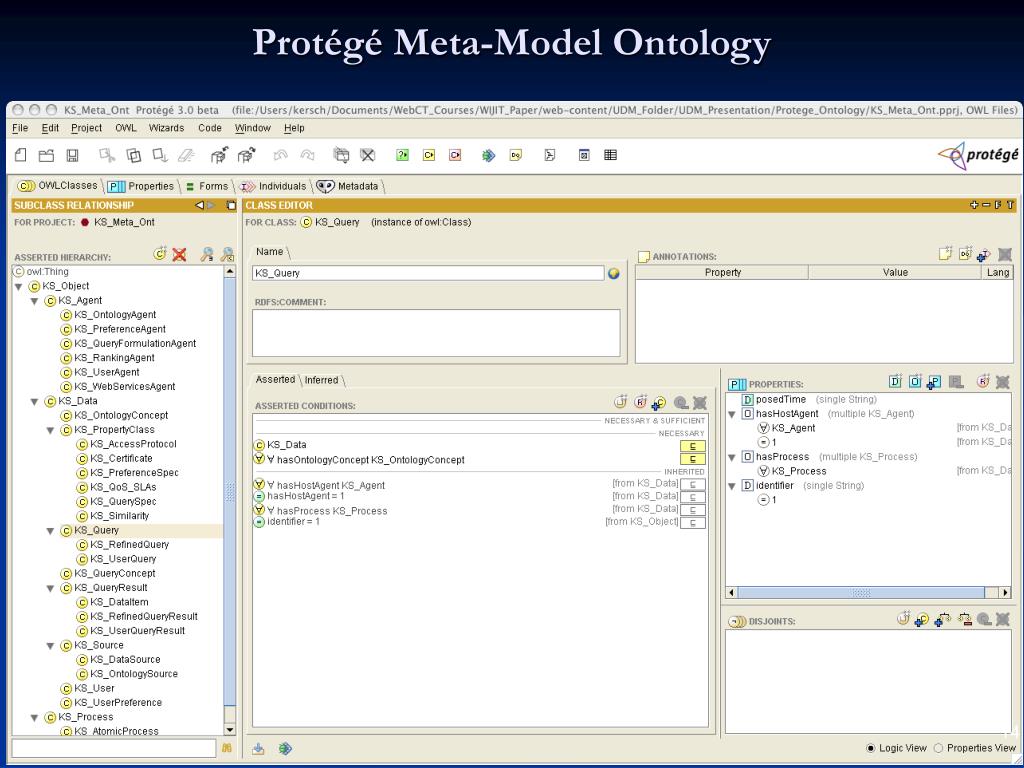1024x768 pixels.
Task: Collapse the KS_Object tree node
Action: click(18, 286)
